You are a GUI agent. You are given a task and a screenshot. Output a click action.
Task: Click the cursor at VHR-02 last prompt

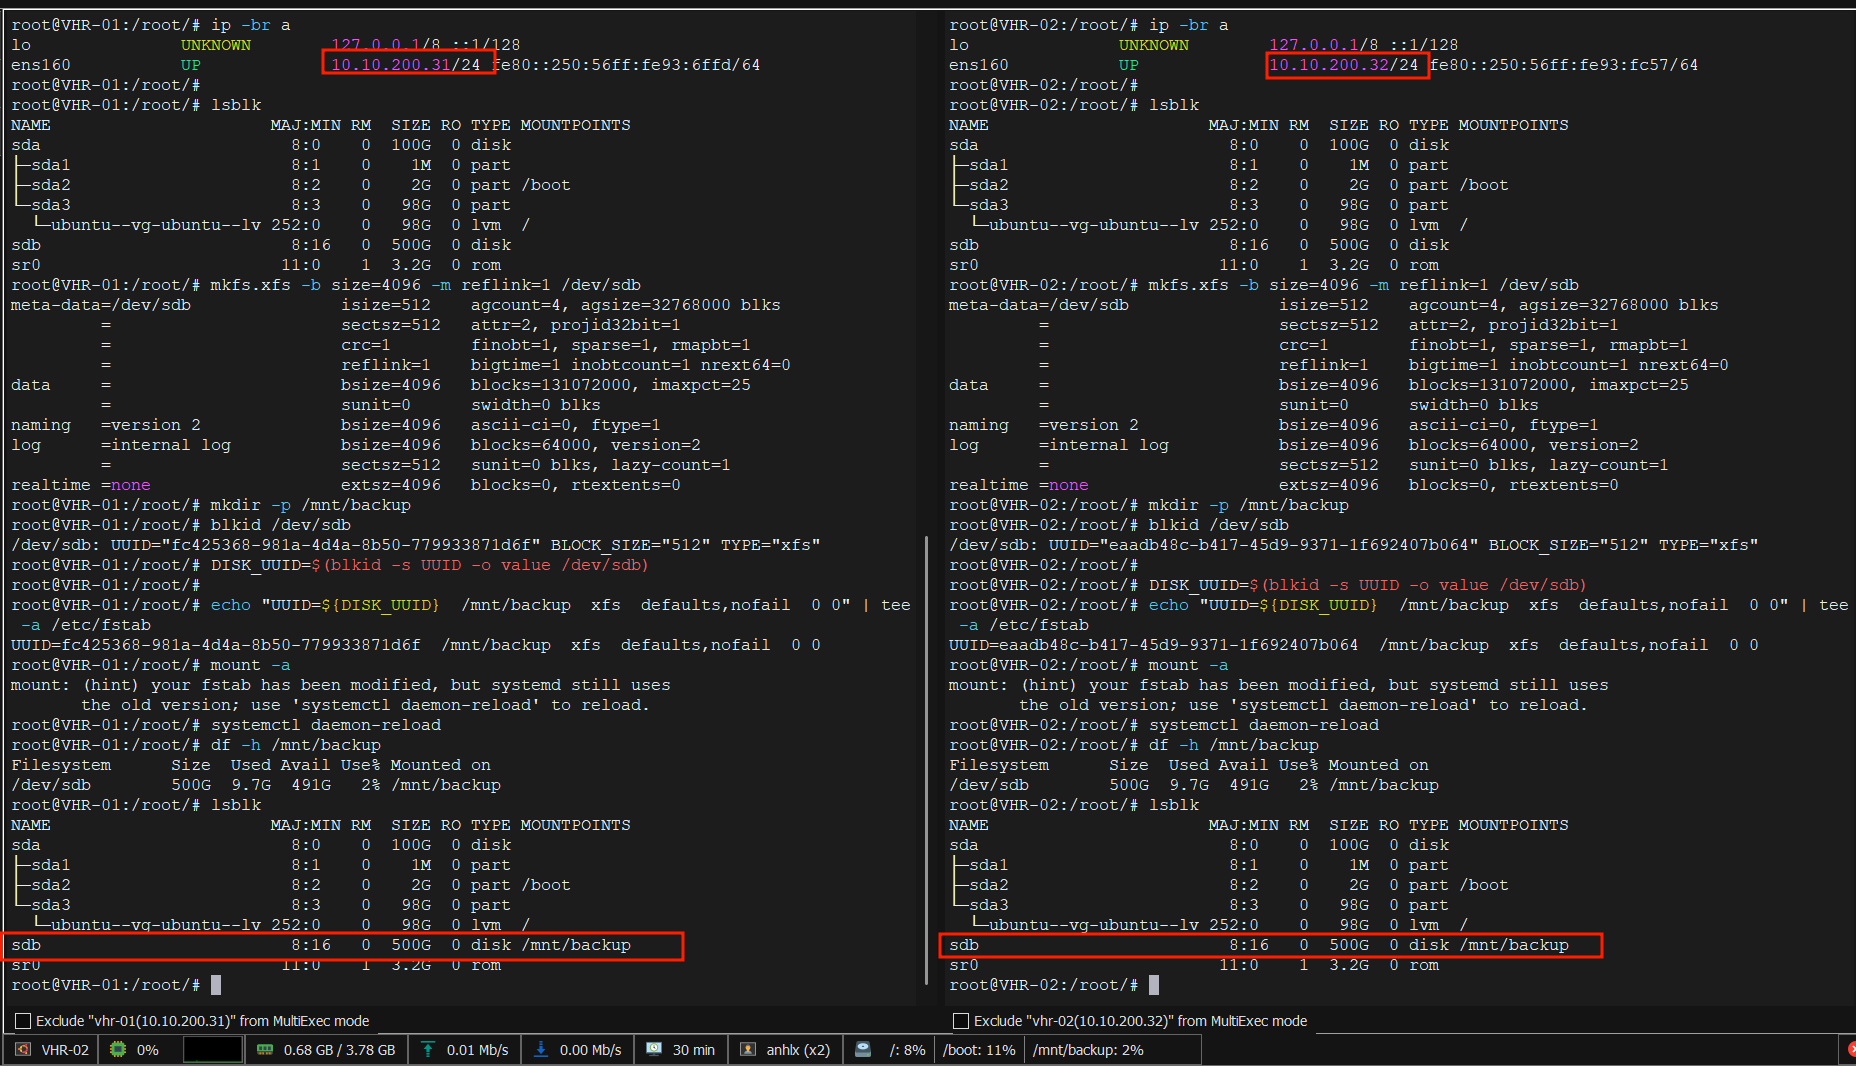[1154, 985]
